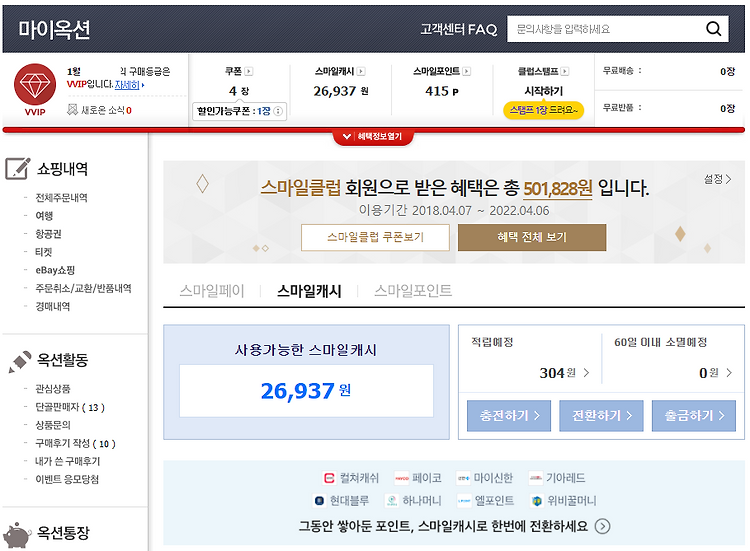This screenshot has width=750, height=551.
Task: Open 내가 쓴 구매후기 menu item
Action: coord(67,462)
